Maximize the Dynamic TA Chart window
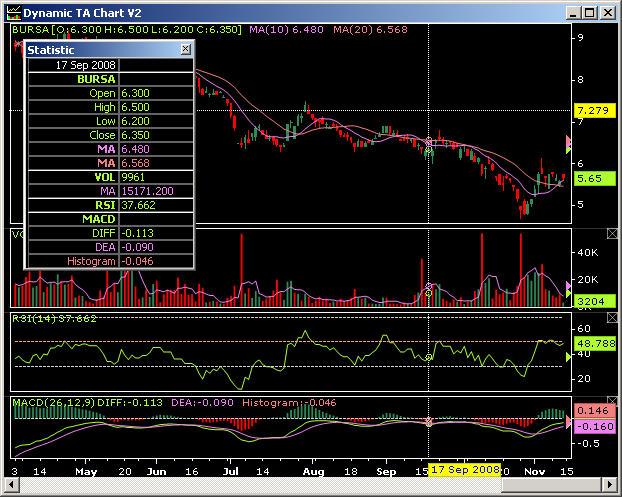The height and width of the screenshot is (497, 622). (590, 13)
